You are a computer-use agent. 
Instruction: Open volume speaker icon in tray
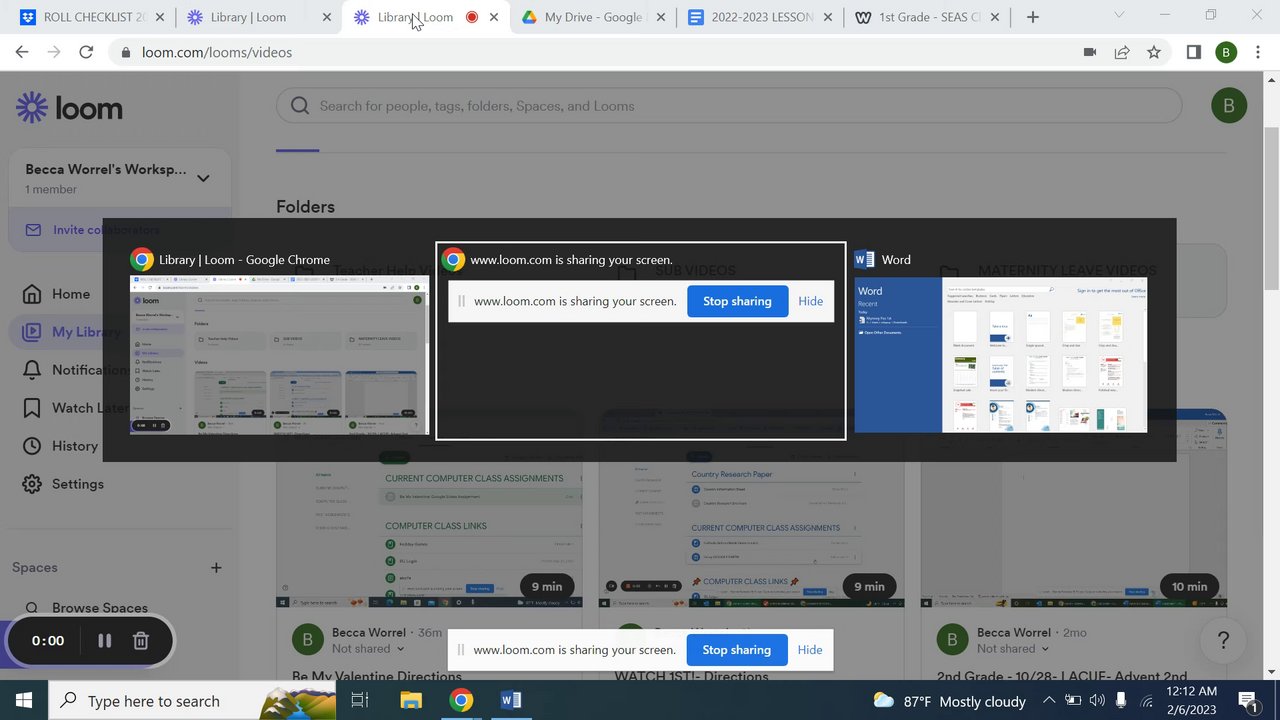tap(1097, 701)
